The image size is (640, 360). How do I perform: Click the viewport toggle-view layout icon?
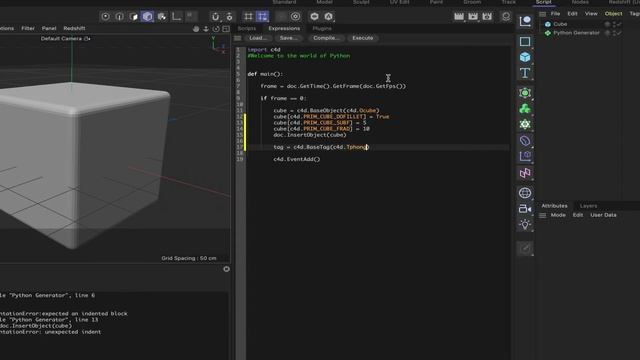point(226,29)
